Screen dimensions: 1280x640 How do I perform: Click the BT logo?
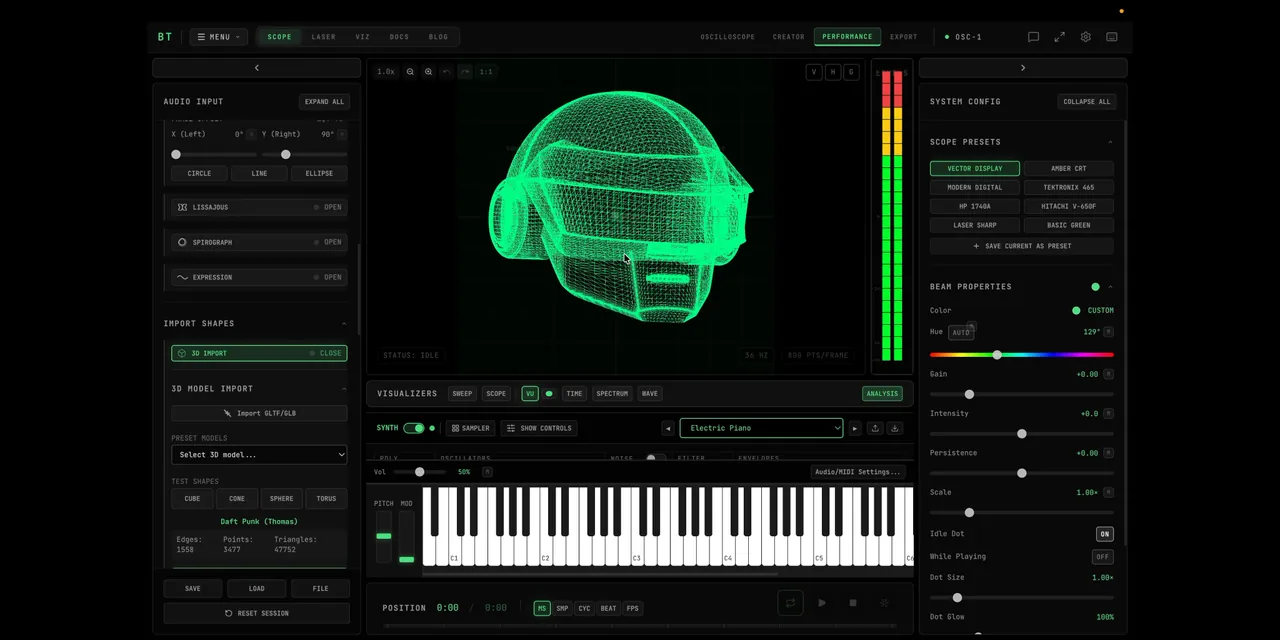coord(165,37)
